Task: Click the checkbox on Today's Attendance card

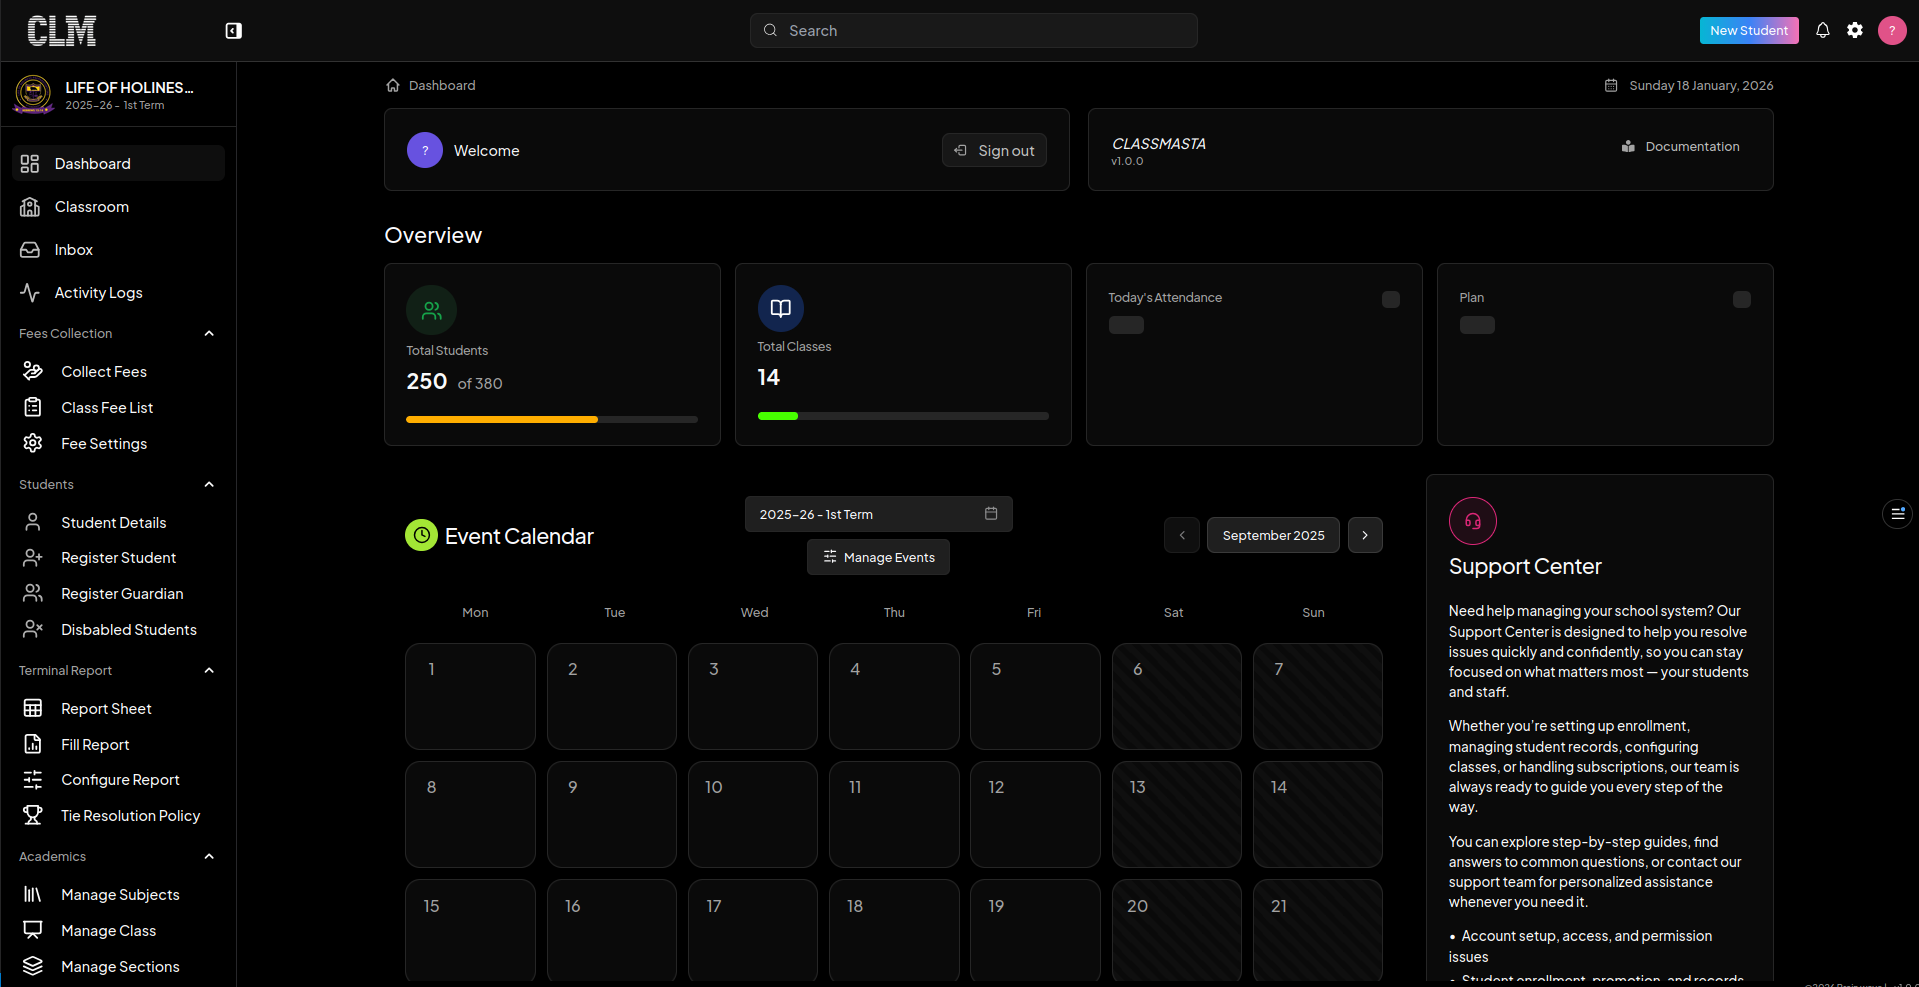Action: pyautogui.click(x=1390, y=299)
